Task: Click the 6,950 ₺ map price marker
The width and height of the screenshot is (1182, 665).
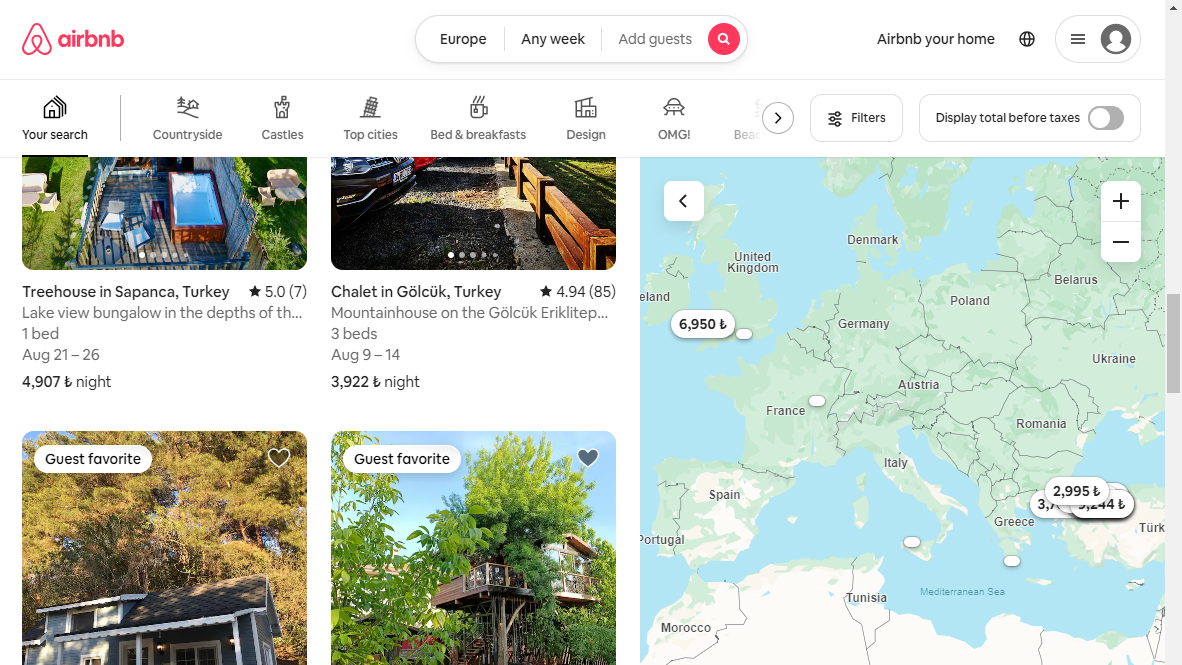Action: [x=703, y=324]
